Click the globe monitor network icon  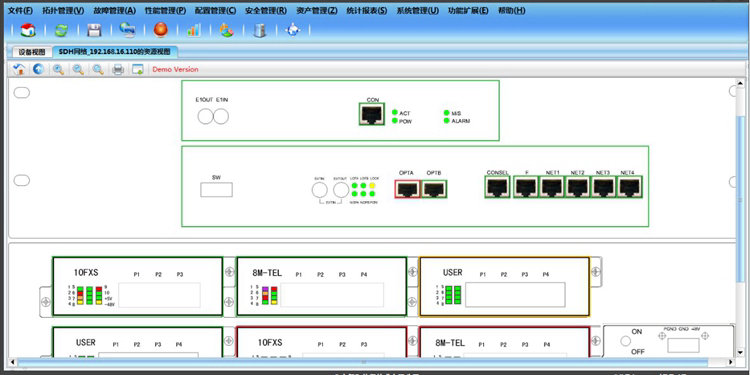127,30
